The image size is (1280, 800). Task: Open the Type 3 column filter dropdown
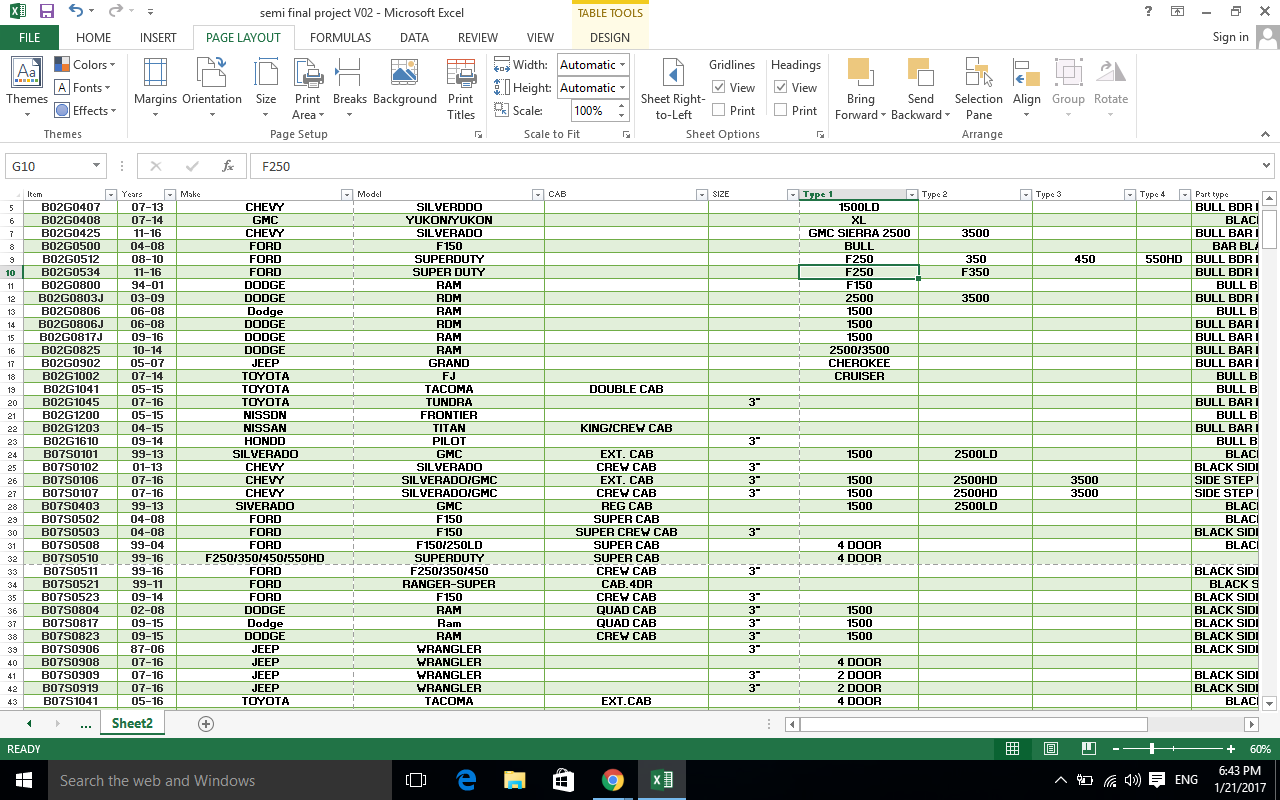[x=1130, y=194]
